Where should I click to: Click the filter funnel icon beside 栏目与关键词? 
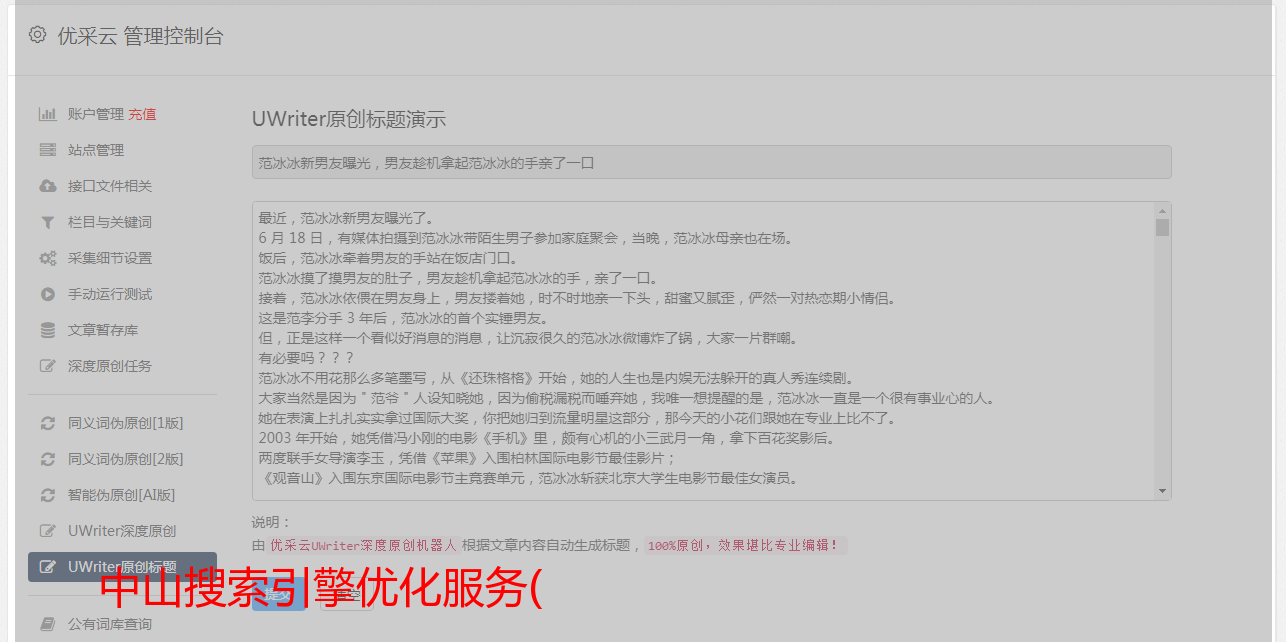tap(47, 222)
